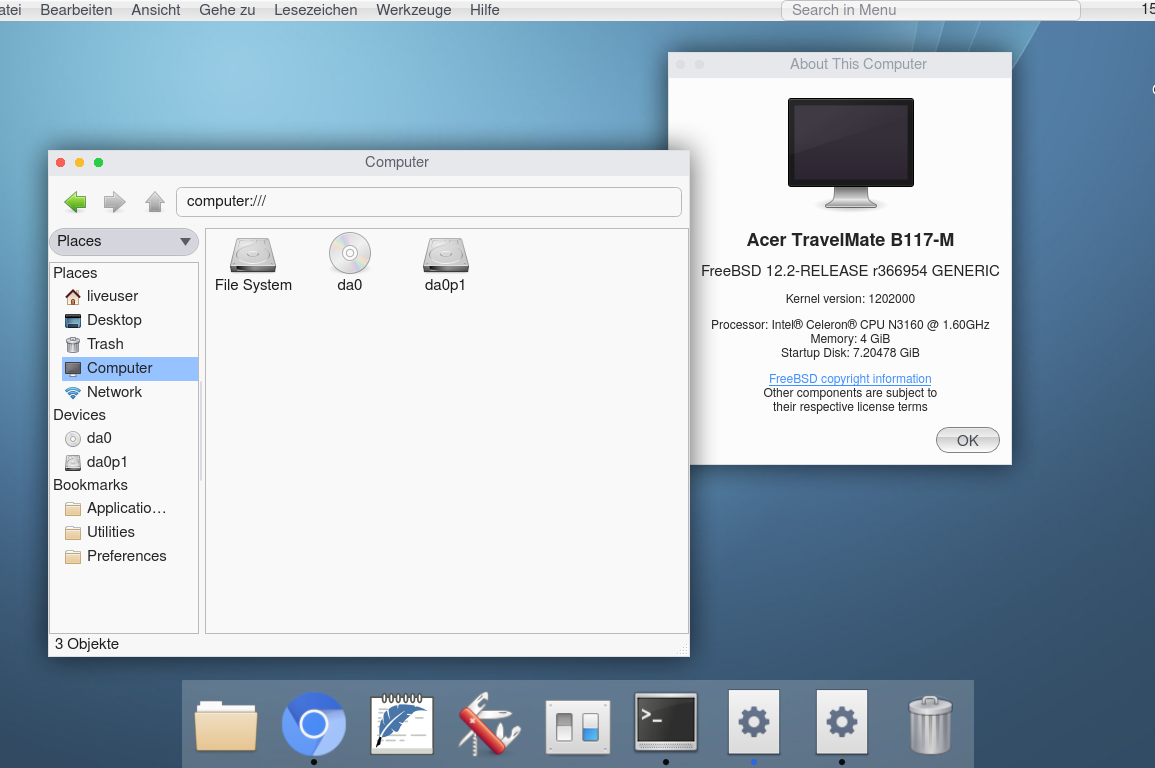Select Network in the Places sidebar
Image resolution: width=1155 pixels, height=768 pixels.
click(114, 392)
